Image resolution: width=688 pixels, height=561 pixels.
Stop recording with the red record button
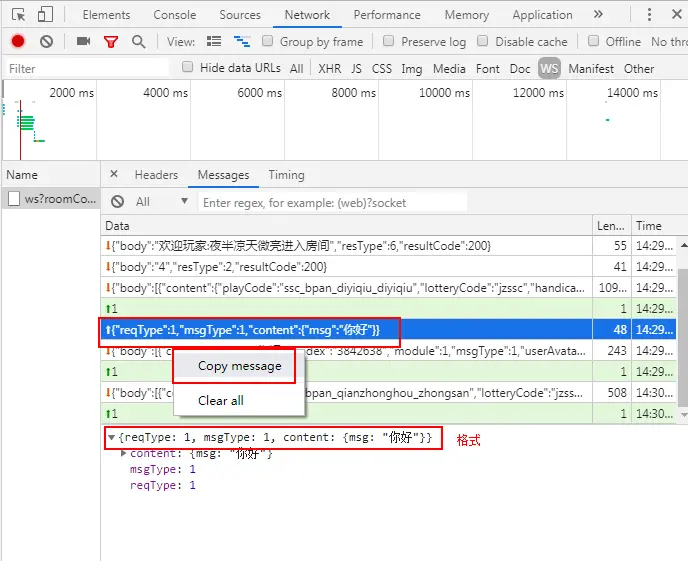(18, 41)
